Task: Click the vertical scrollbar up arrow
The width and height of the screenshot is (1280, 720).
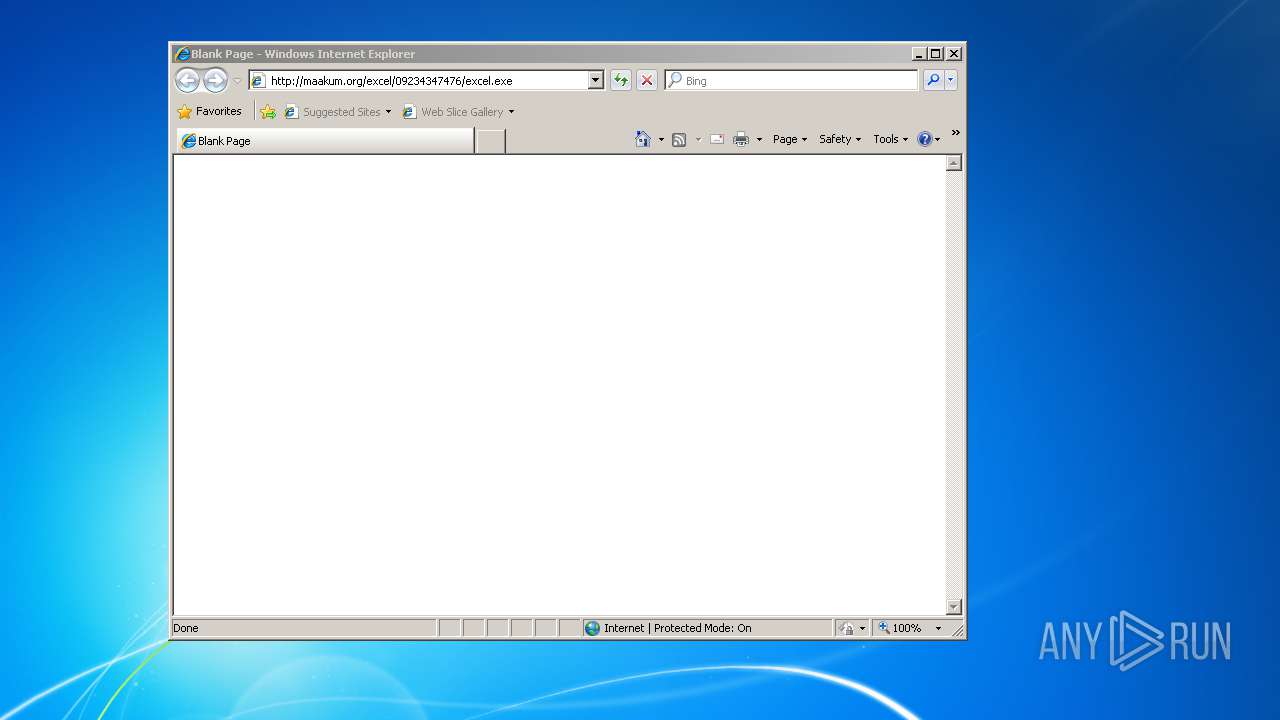Action: 954,163
